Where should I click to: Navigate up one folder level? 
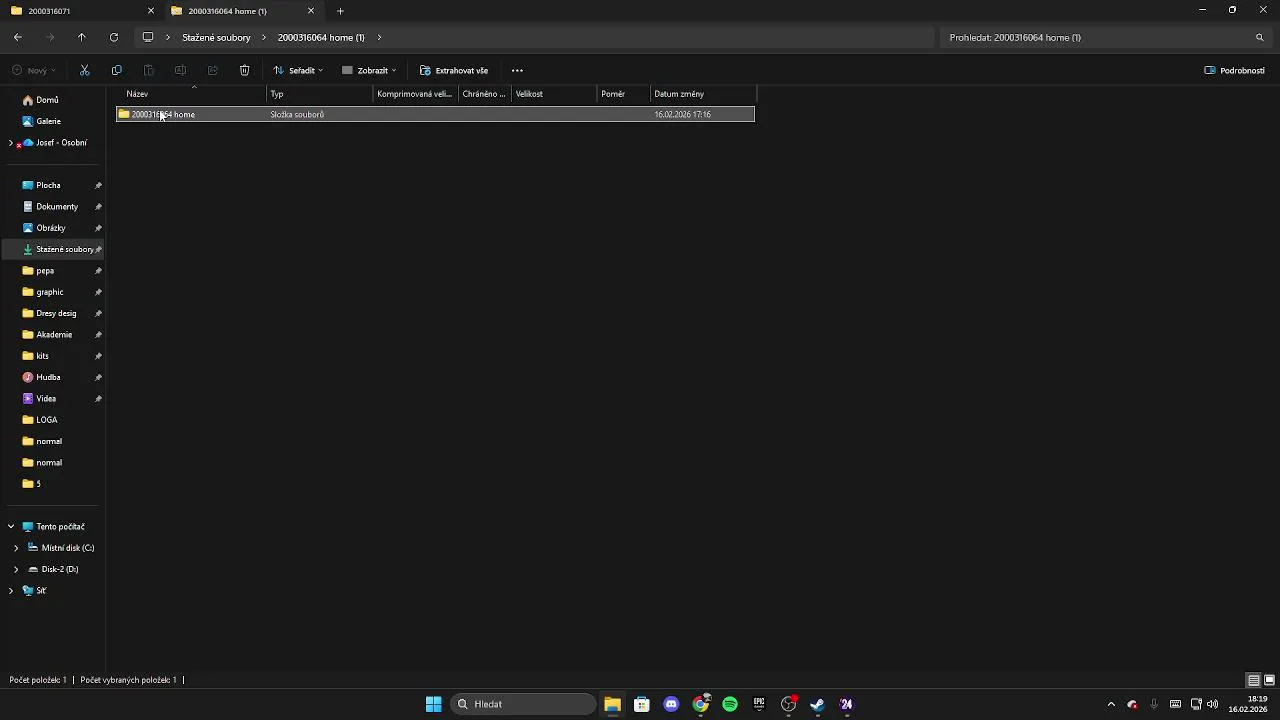[82, 37]
